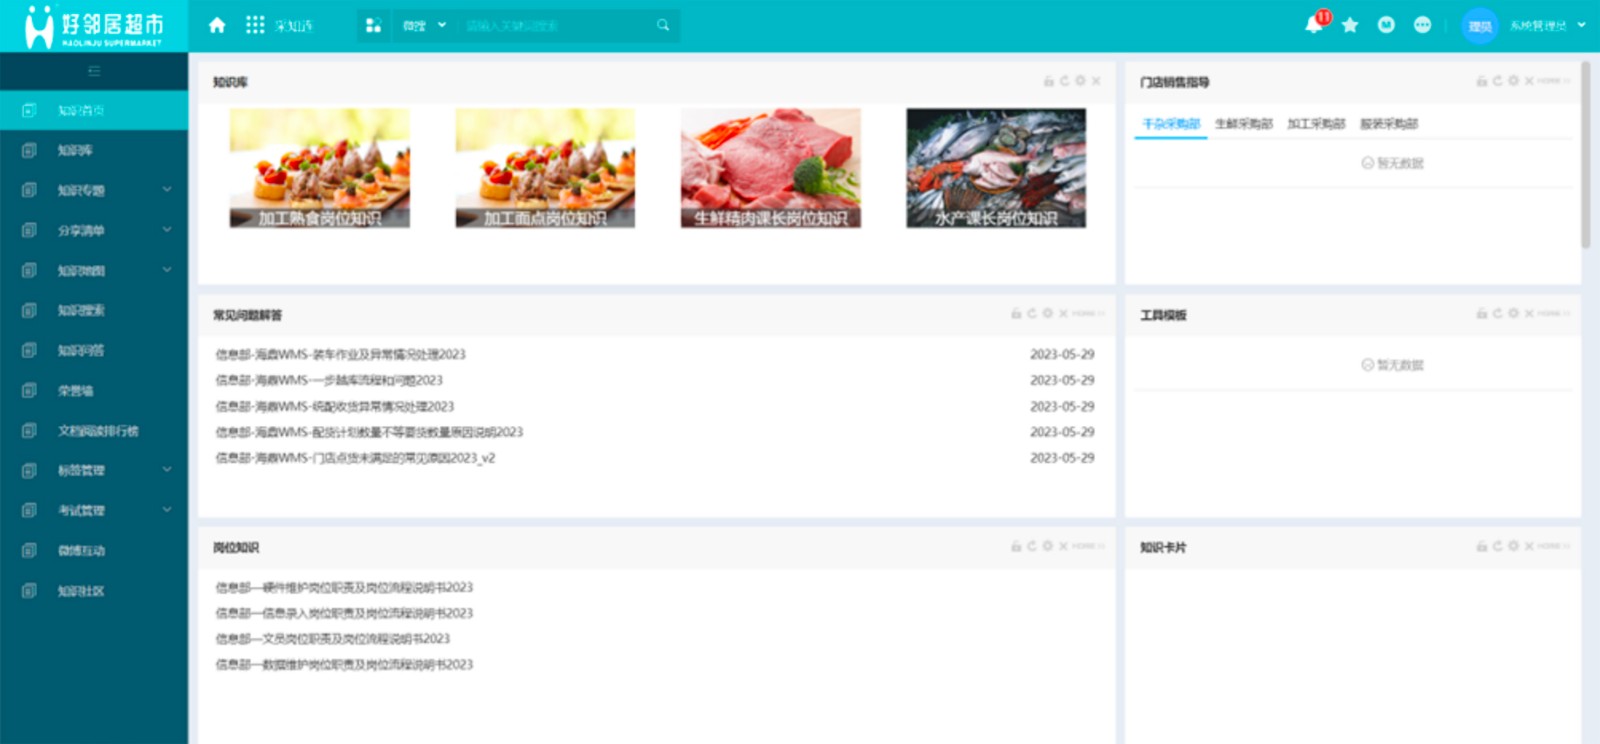Open 硬件维护岗位职责 document link
The height and width of the screenshot is (744, 1600).
point(344,587)
